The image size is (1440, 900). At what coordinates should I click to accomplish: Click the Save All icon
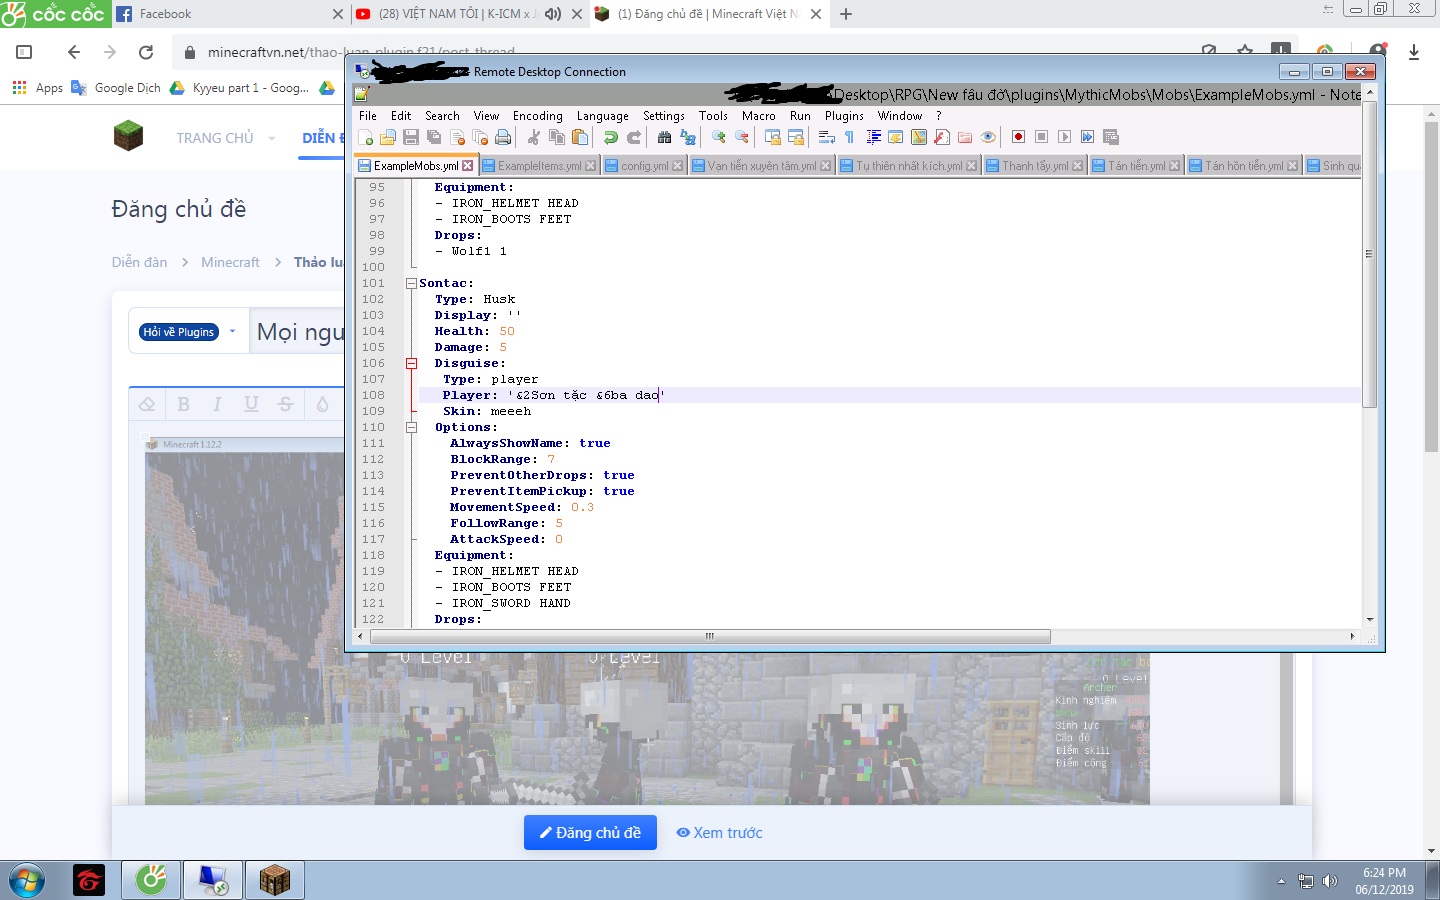(434, 137)
